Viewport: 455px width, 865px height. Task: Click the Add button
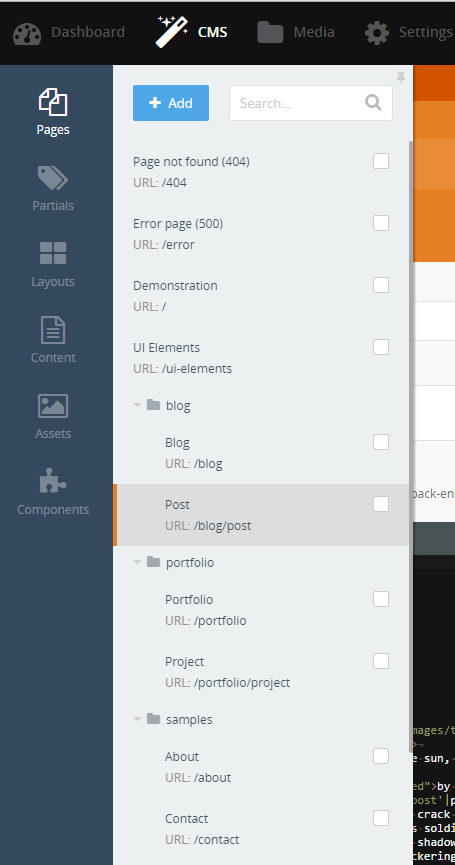(171, 103)
